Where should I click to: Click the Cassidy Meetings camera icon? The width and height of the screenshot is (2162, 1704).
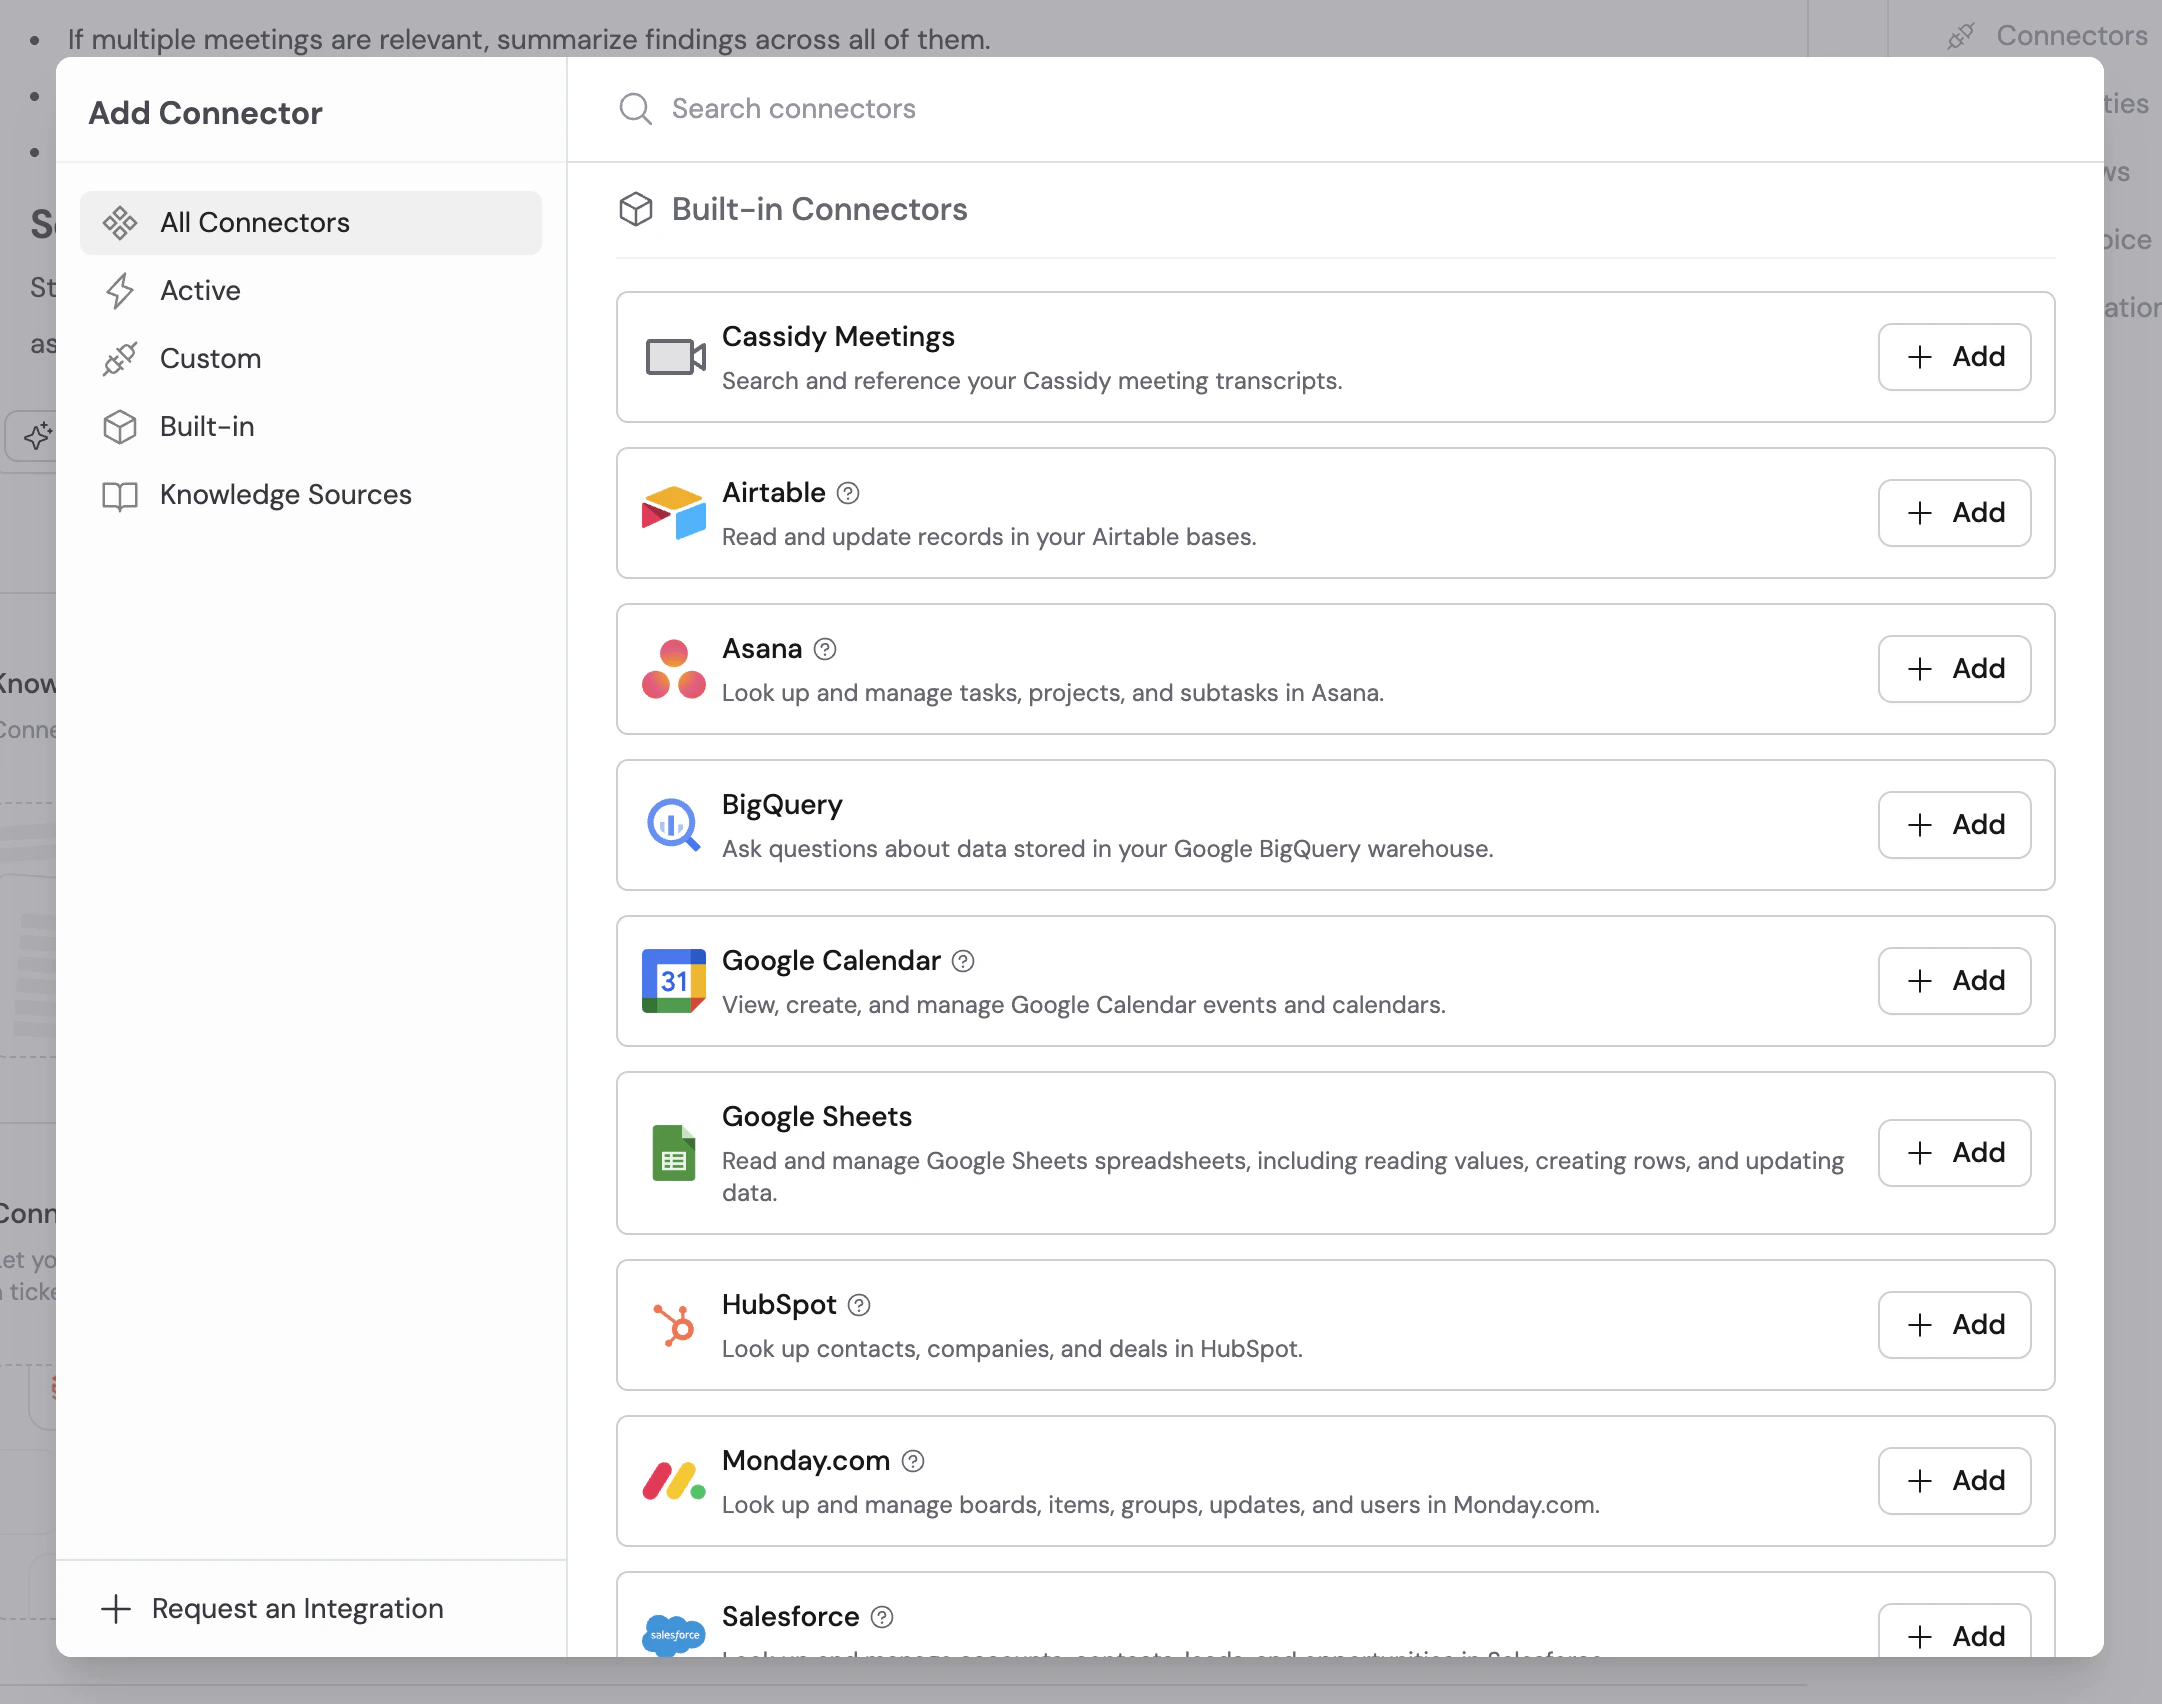click(674, 357)
